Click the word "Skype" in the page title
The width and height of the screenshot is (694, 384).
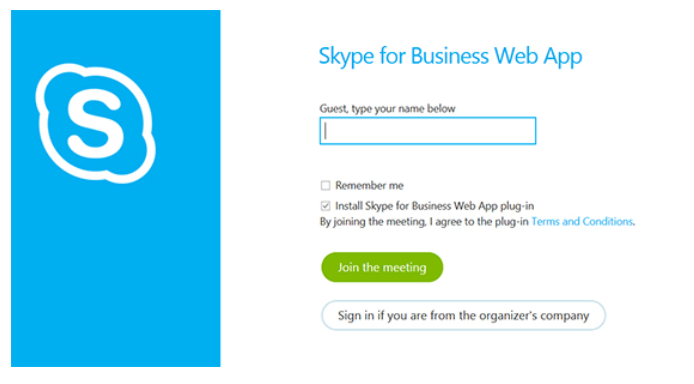click(x=346, y=58)
